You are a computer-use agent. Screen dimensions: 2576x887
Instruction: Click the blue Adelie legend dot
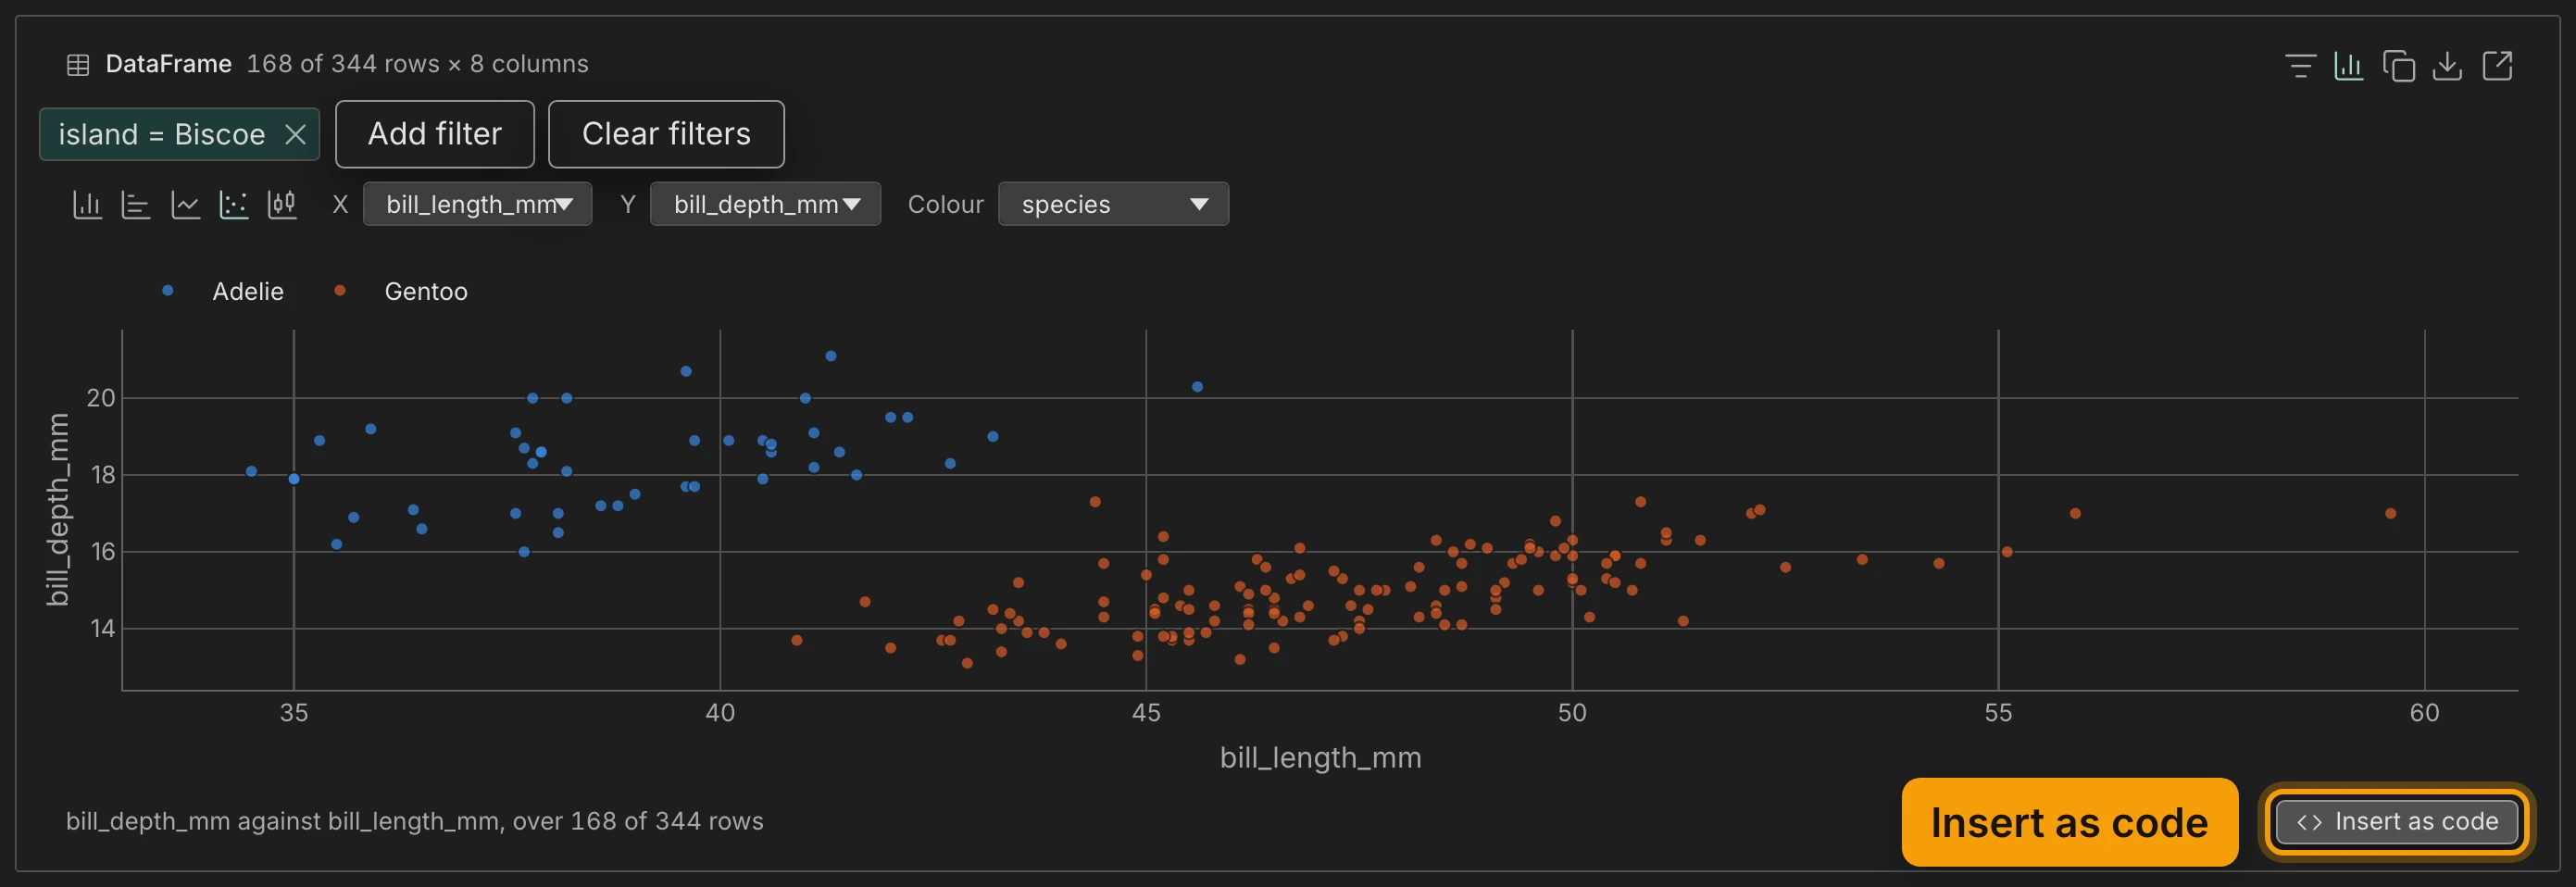coord(168,291)
